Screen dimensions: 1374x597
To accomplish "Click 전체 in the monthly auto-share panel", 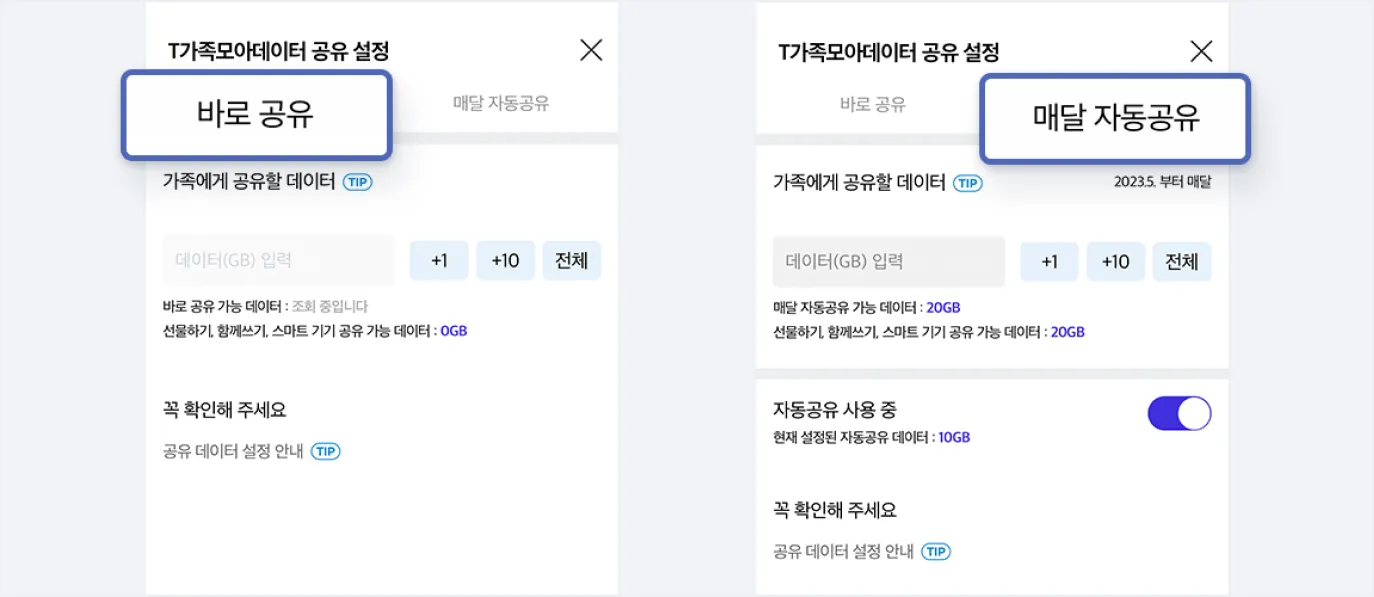I will pyautogui.click(x=1182, y=259).
